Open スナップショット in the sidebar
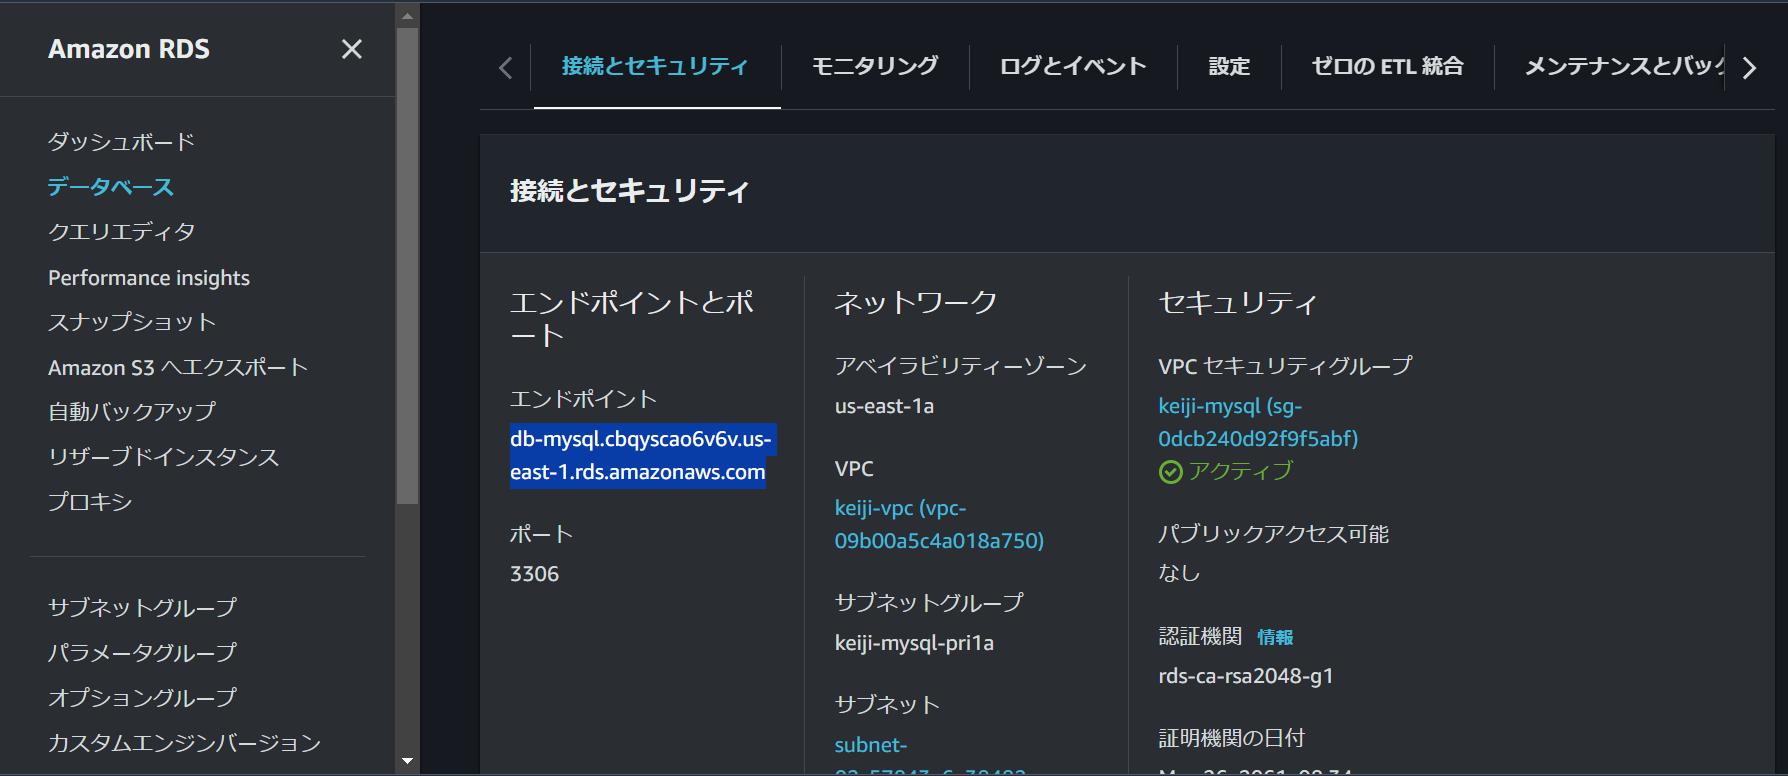 point(132,322)
